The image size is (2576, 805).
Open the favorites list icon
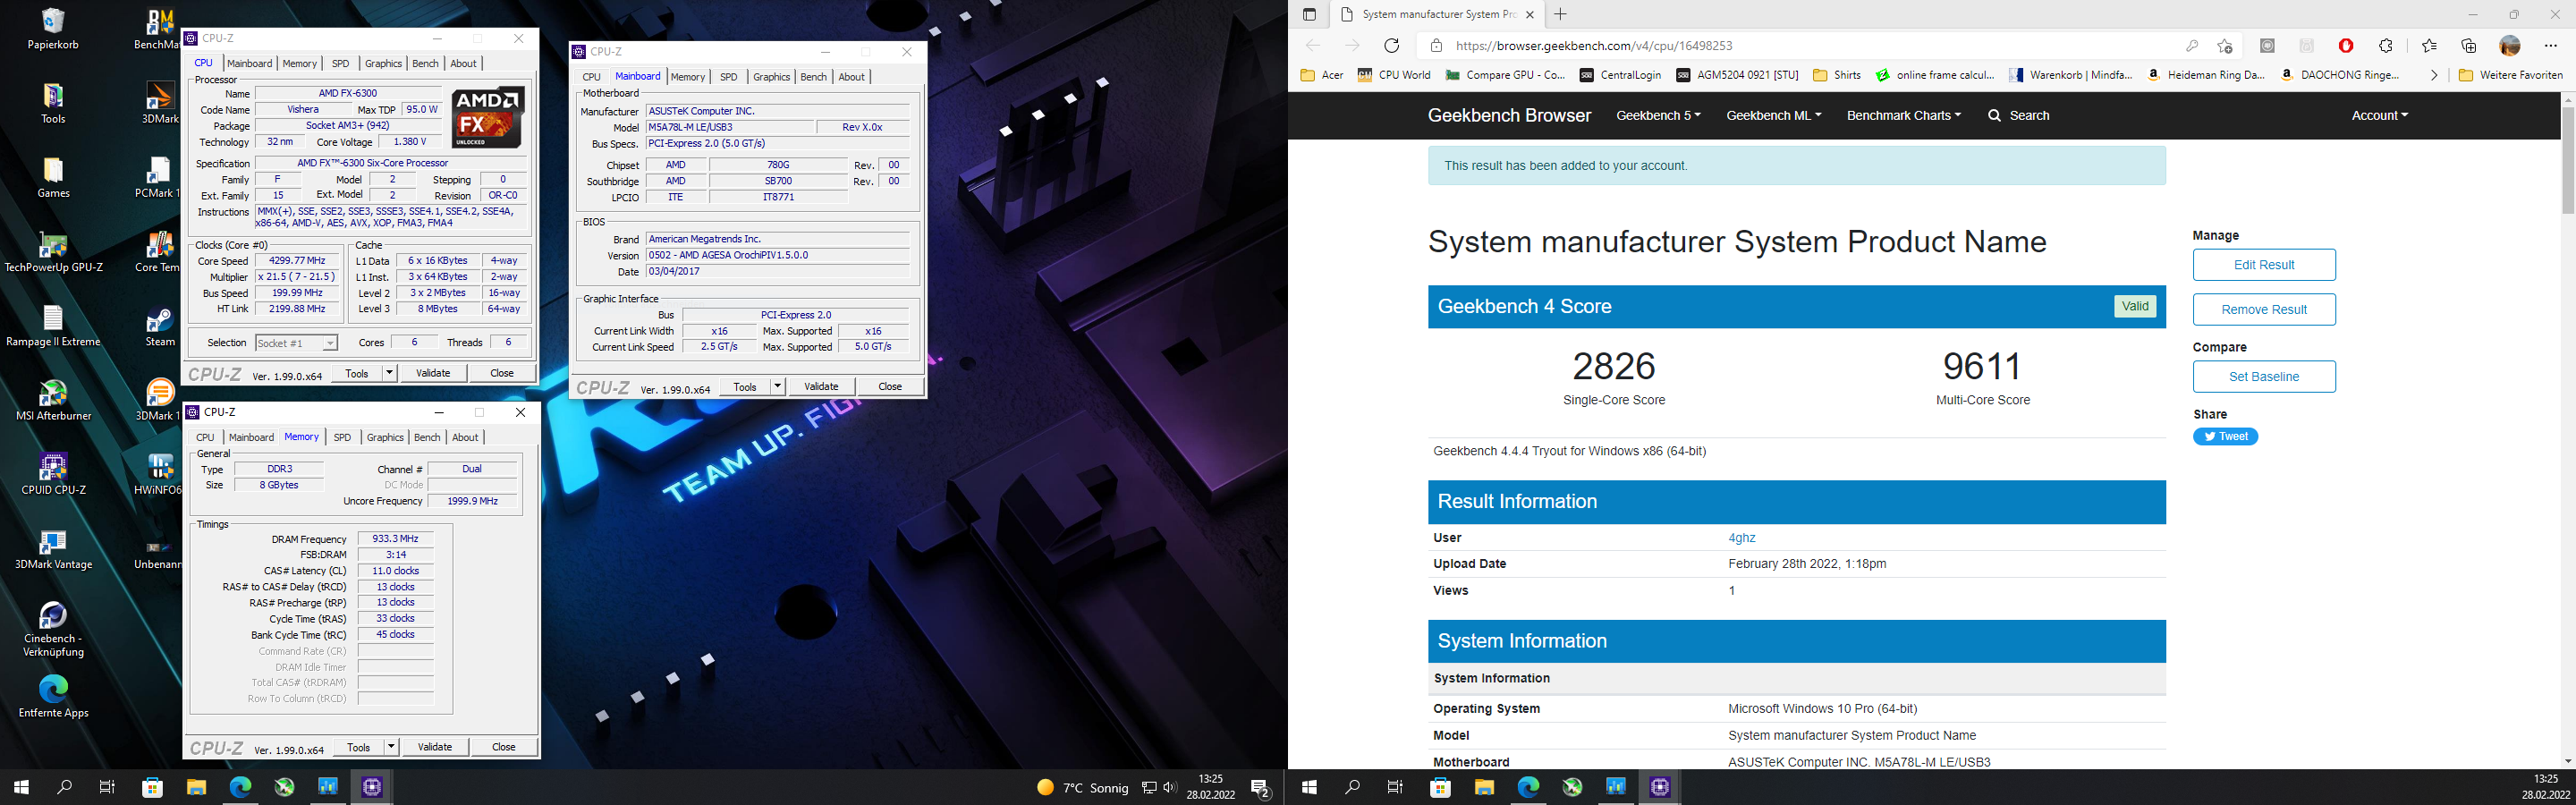[2429, 46]
